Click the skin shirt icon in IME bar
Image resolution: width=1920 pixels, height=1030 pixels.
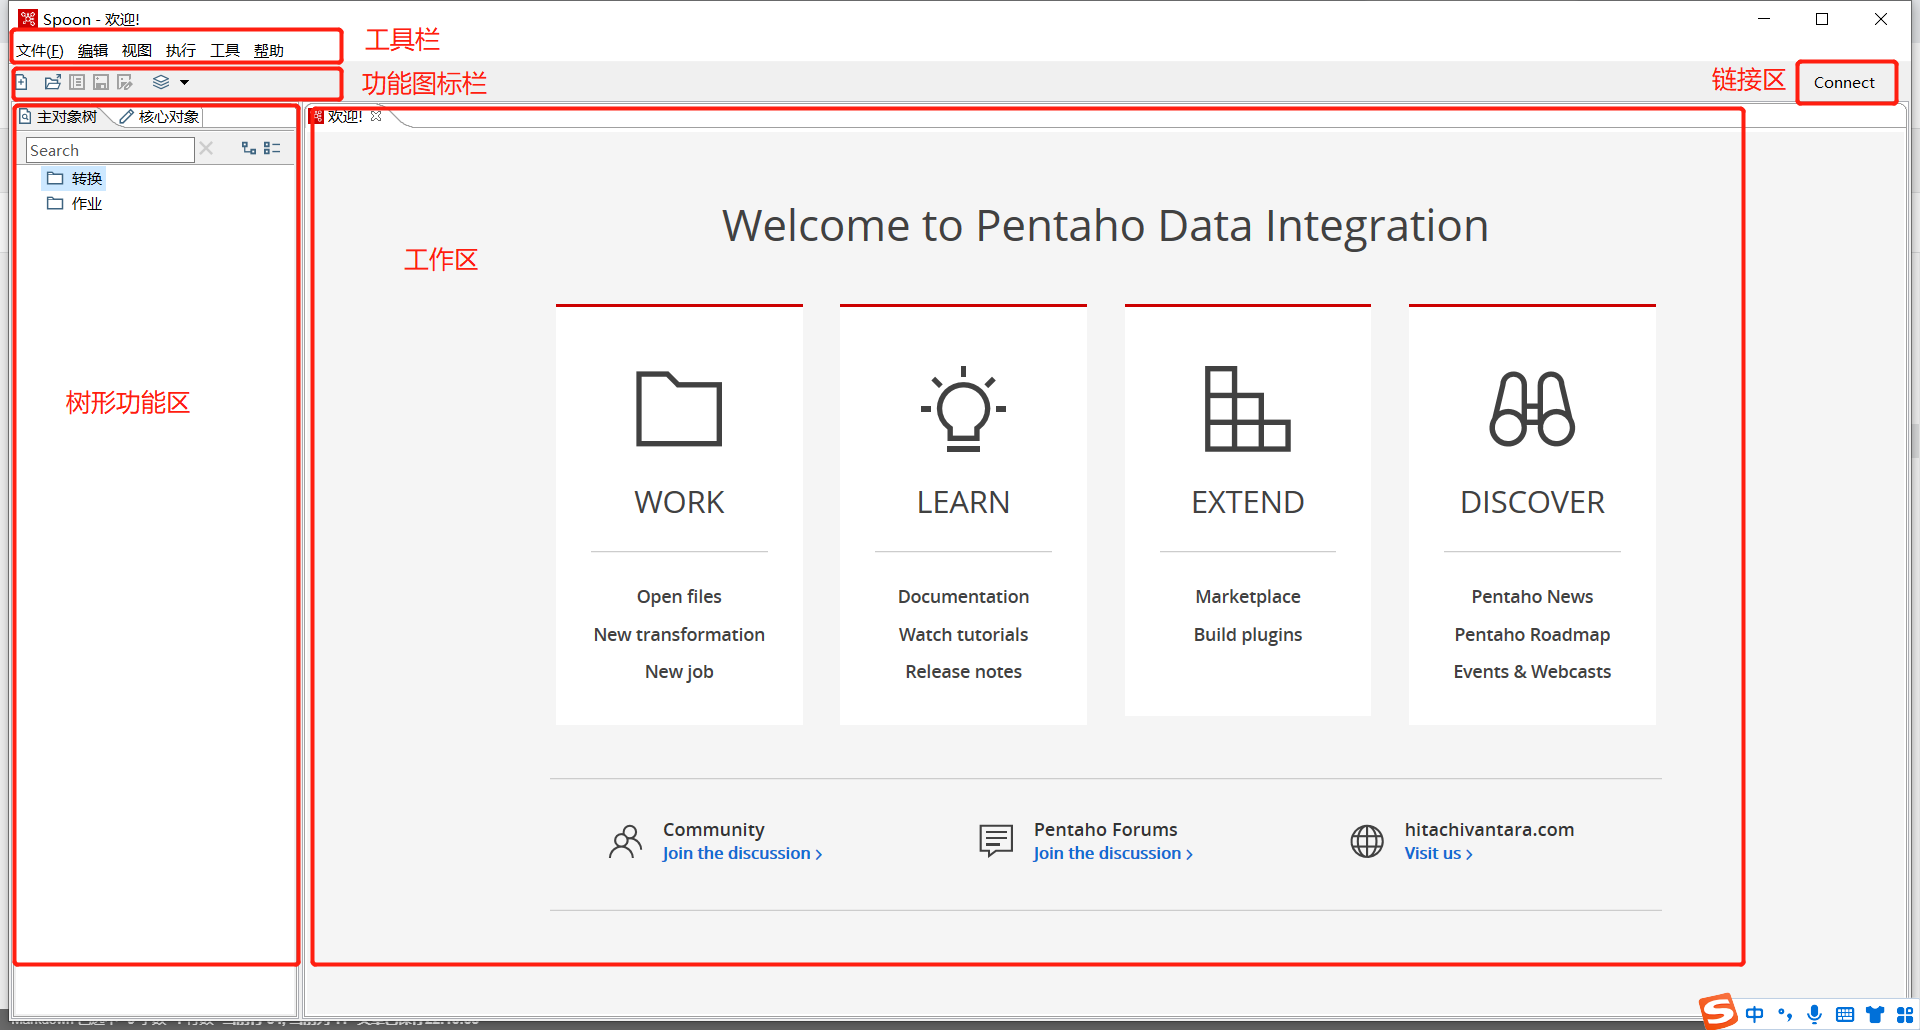click(1875, 1014)
